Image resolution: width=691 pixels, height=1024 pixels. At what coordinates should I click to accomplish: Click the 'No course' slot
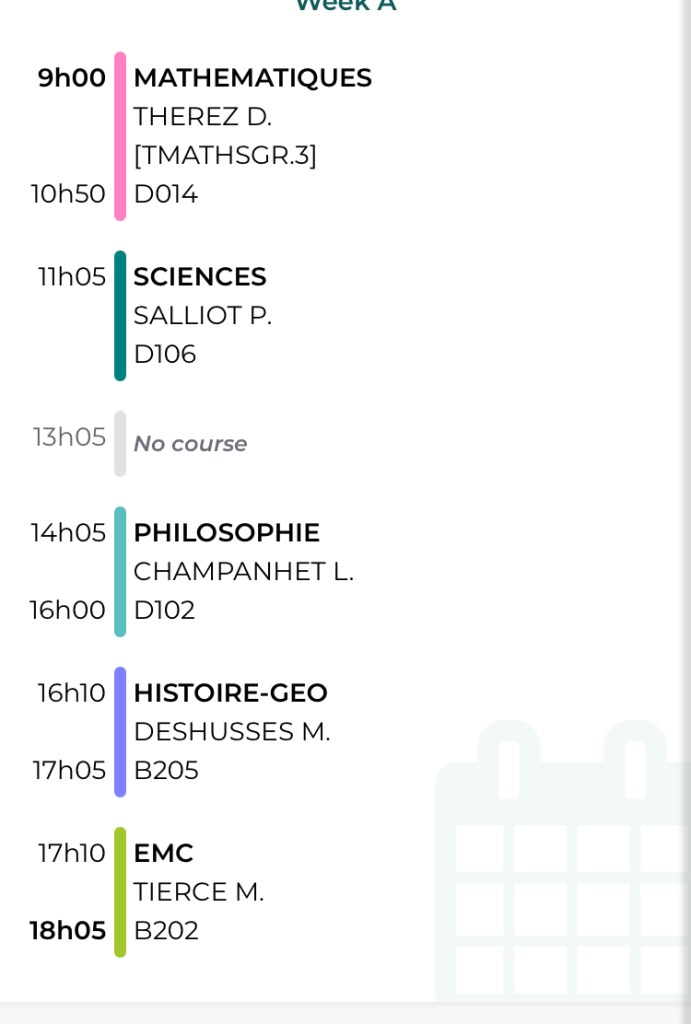click(190, 444)
